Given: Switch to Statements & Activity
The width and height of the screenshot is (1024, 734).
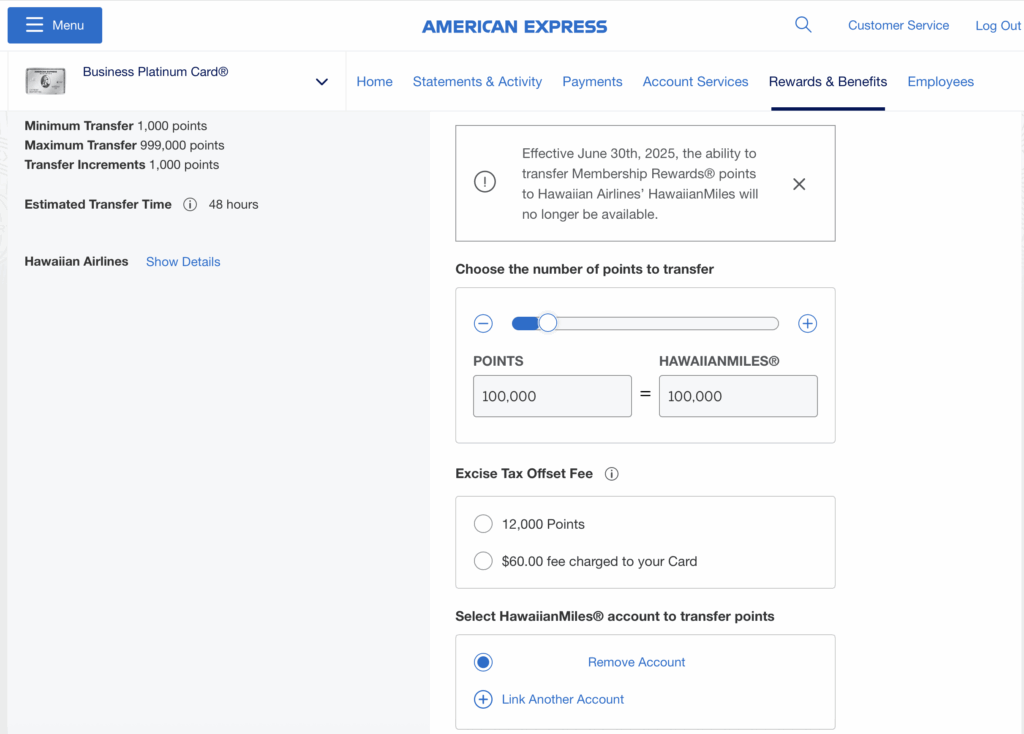Looking at the screenshot, I should (x=477, y=81).
